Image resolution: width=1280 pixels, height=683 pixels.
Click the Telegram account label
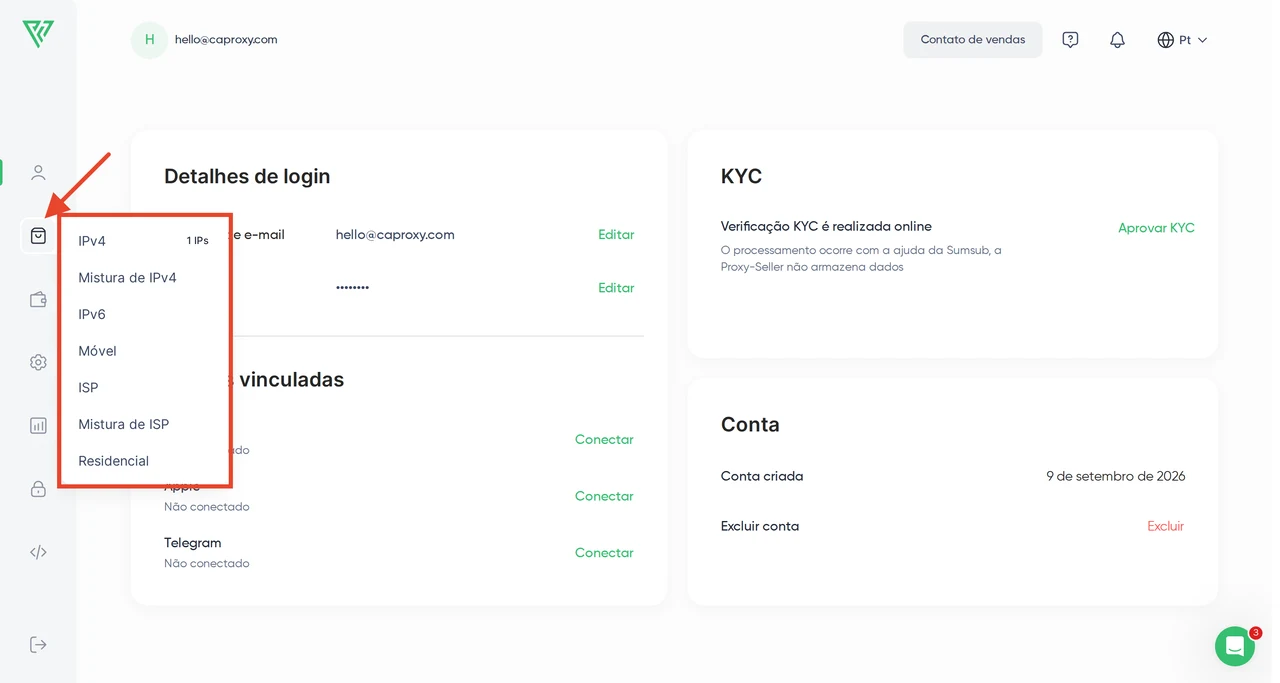[192, 543]
